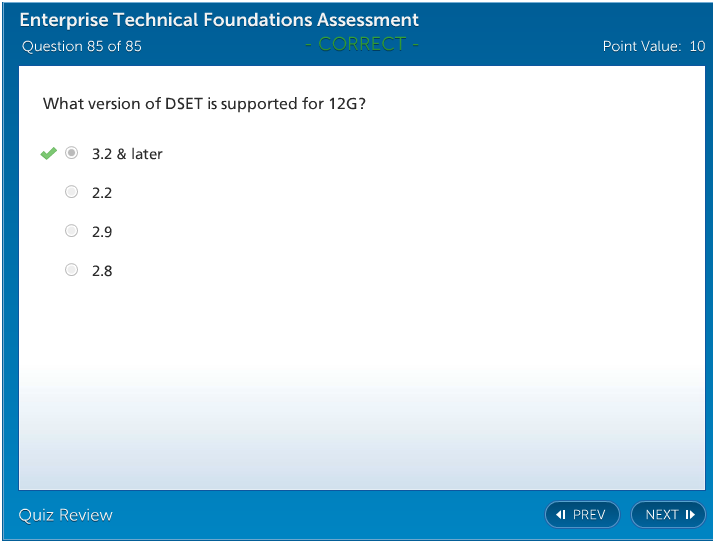Click the "2.2" answer text
This screenshot has height=541, width=713.
(102, 193)
